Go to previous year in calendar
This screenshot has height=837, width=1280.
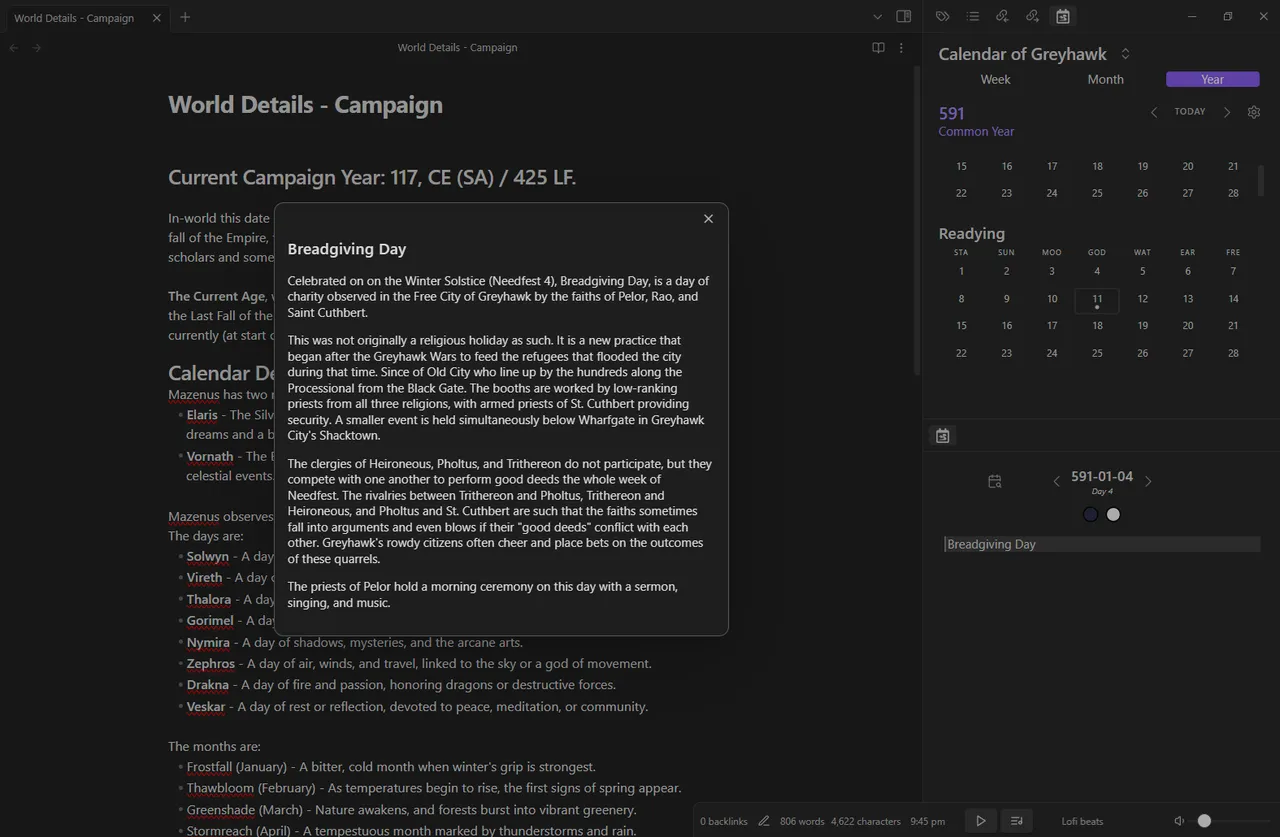coord(1154,112)
